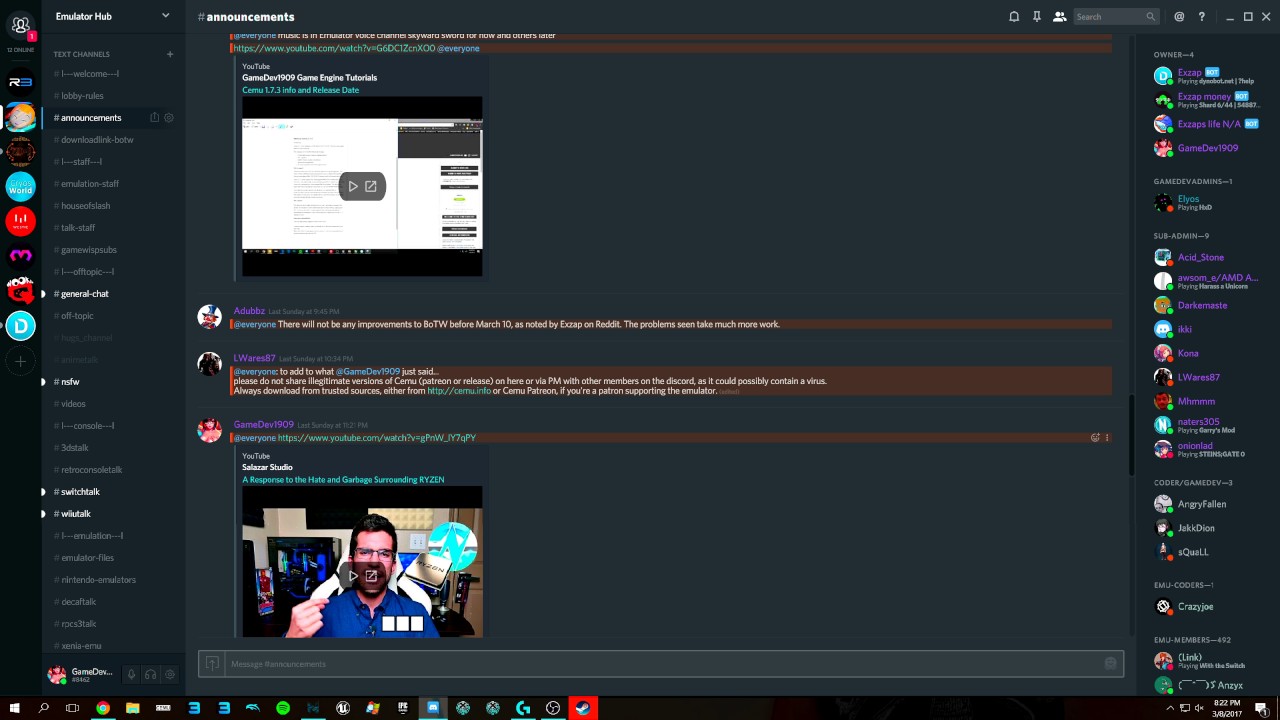Viewport: 1280px width, 720px height.
Task: Expand the Emulator Hub server dropdown
Action: (x=166, y=15)
